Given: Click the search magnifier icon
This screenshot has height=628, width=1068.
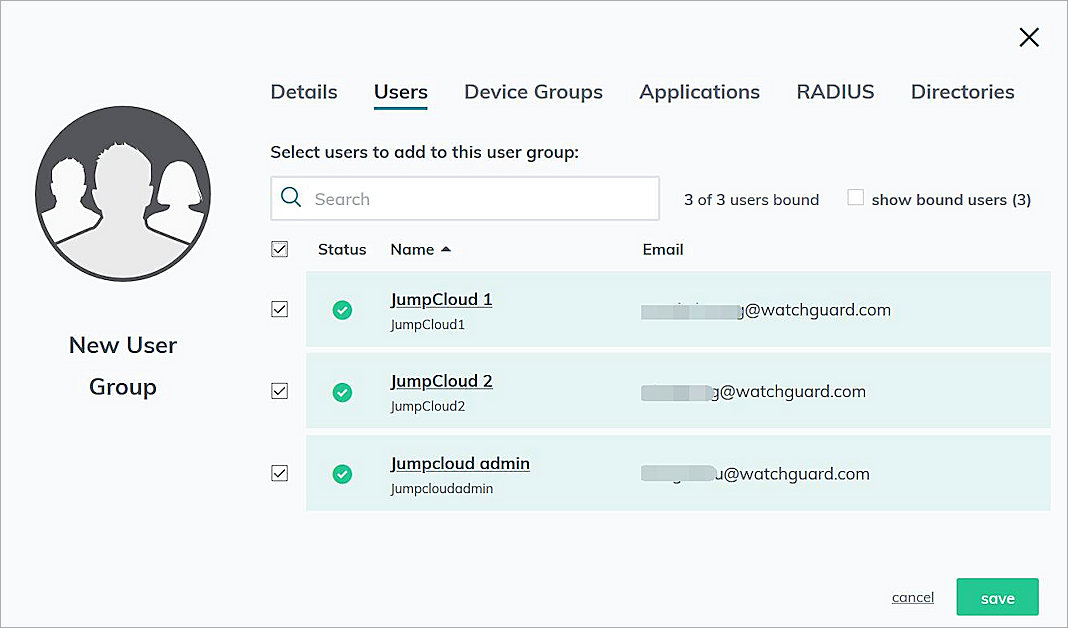Looking at the screenshot, I should pyautogui.click(x=291, y=199).
